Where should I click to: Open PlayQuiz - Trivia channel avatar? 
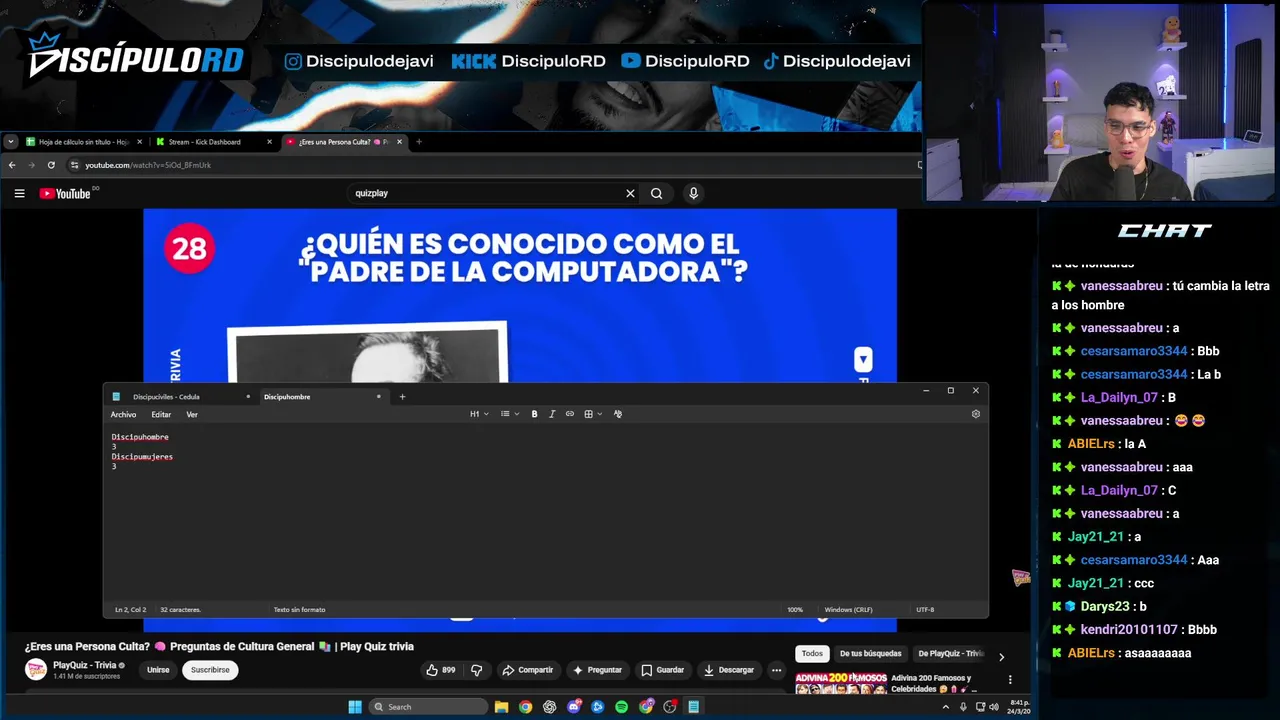[36, 670]
